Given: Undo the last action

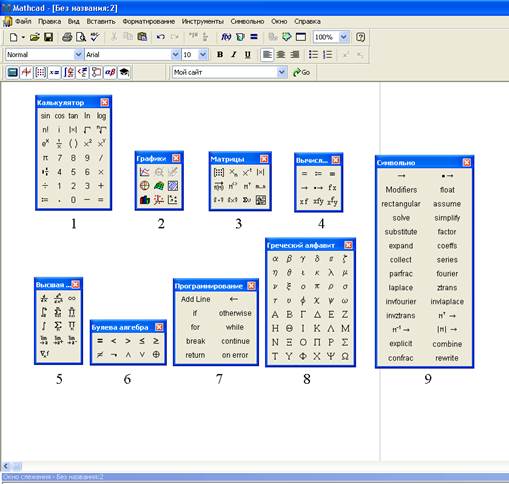Looking at the screenshot, I should tap(161, 37).
